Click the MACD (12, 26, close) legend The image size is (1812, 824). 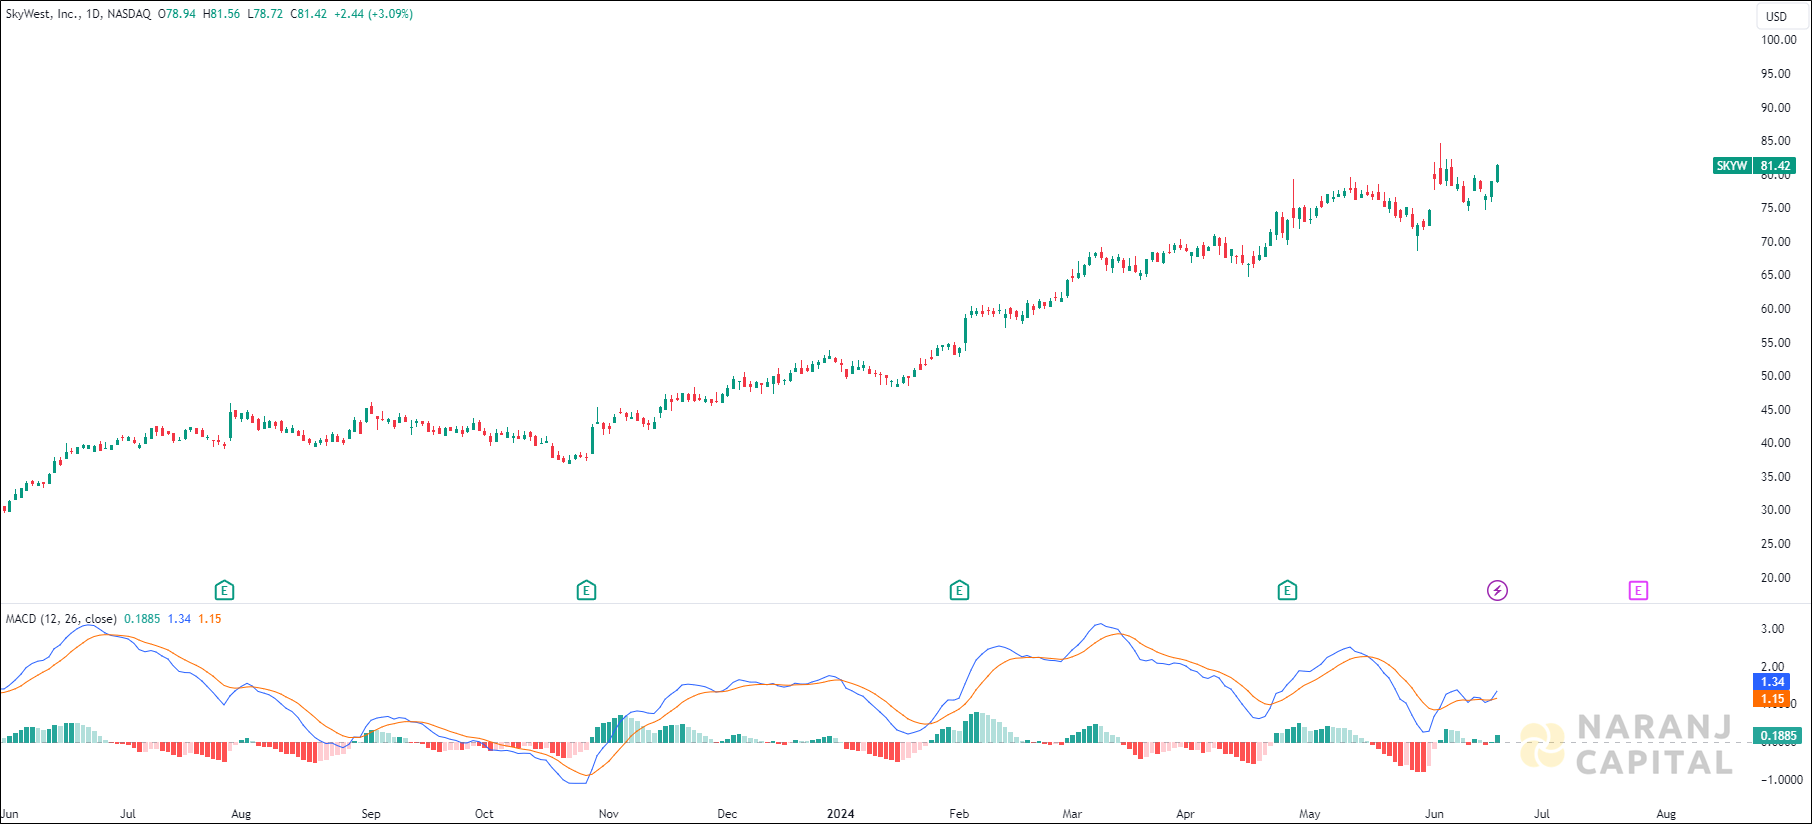[x=61, y=619]
